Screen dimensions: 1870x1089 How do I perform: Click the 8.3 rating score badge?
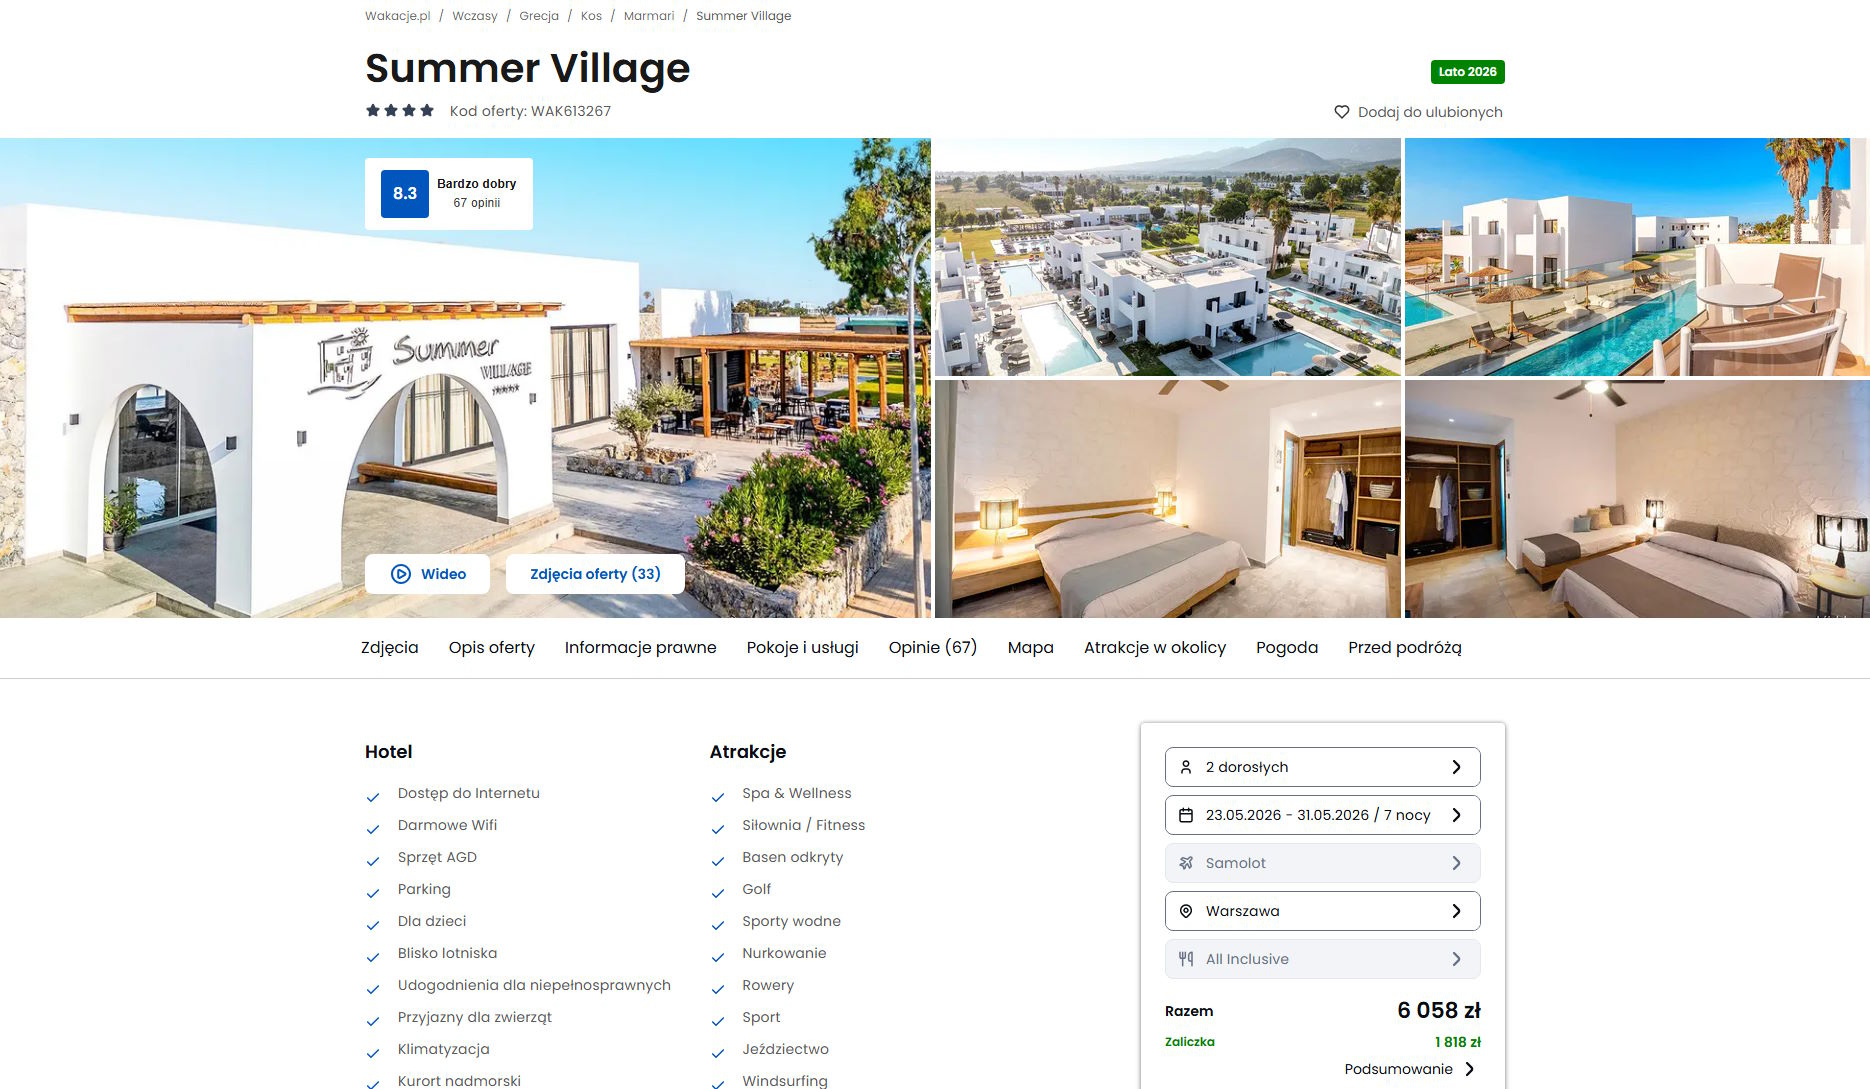(405, 194)
